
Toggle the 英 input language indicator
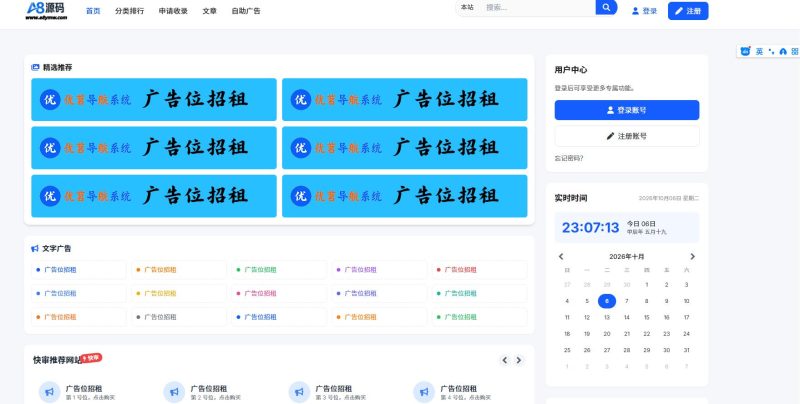click(759, 52)
